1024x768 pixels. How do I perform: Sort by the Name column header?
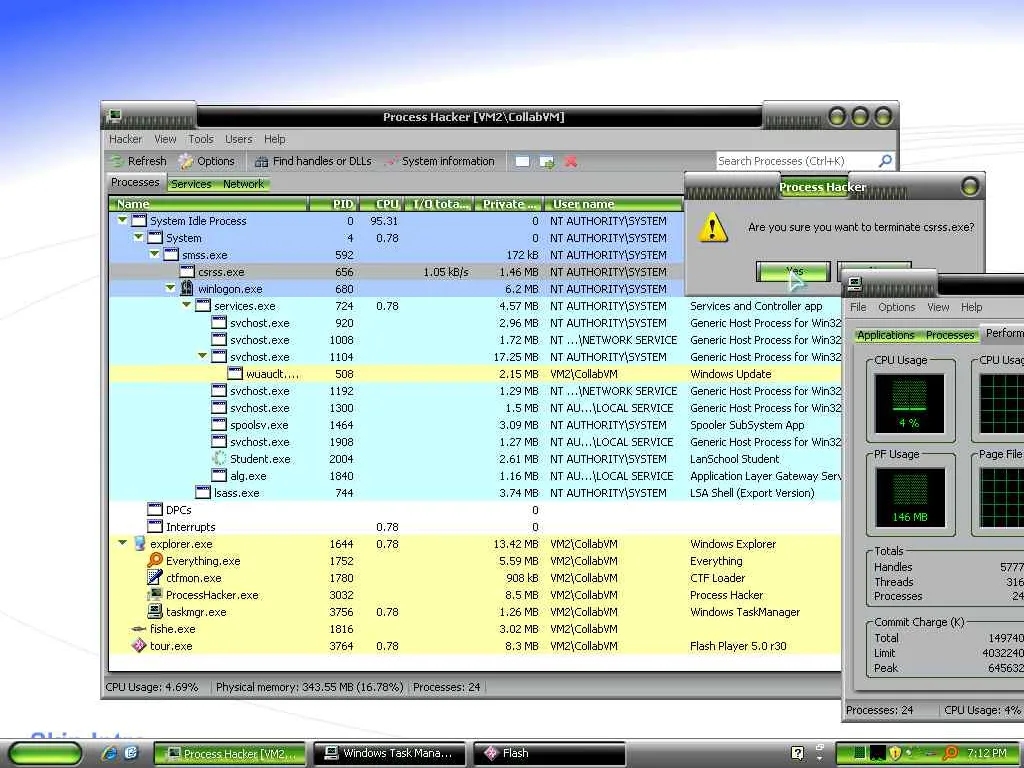[208, 204]
